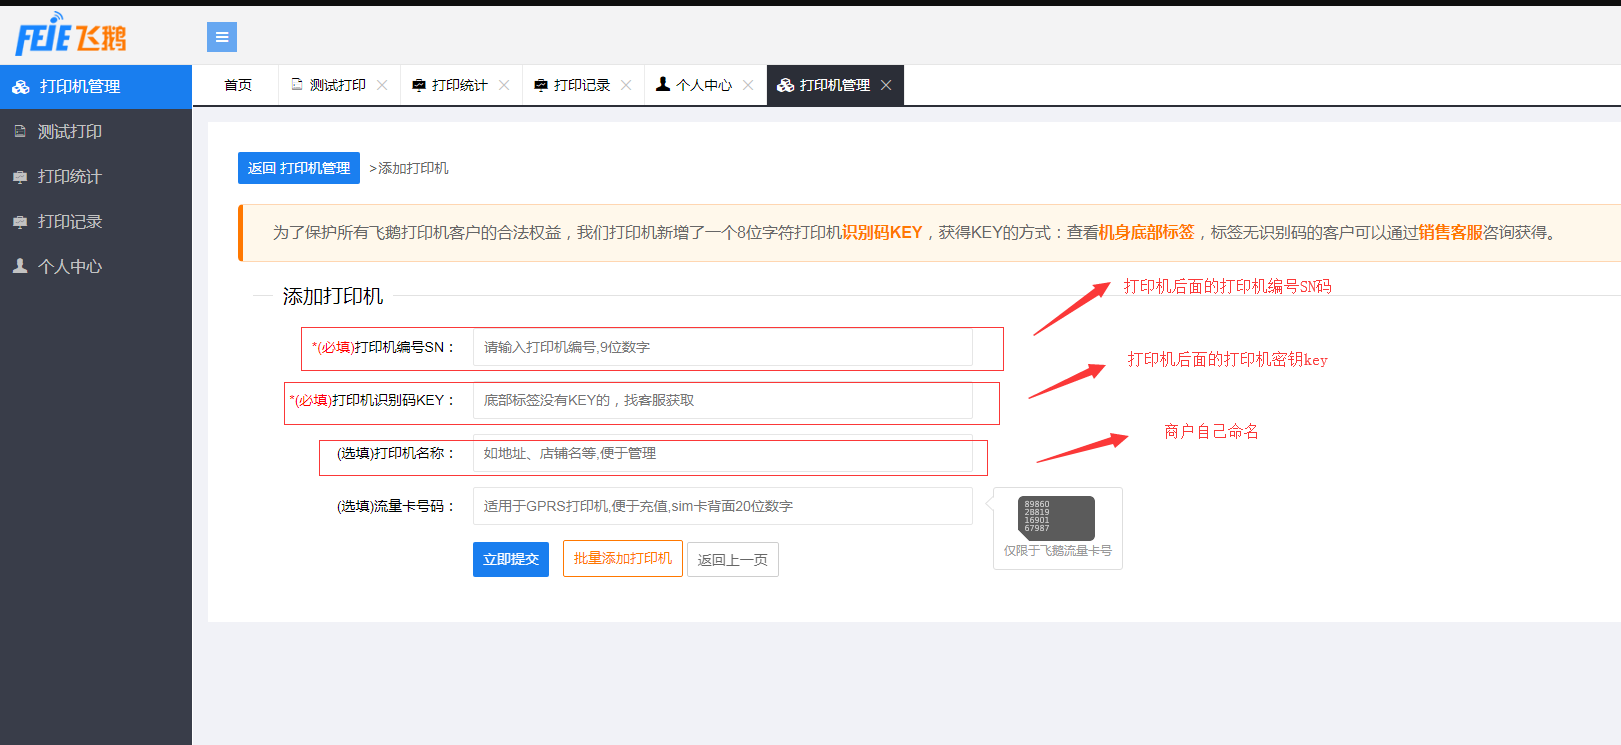Screen dimensions: 1621x745
Task: Open 打印机管理 in the sidebar
Action: click(96, 87)
